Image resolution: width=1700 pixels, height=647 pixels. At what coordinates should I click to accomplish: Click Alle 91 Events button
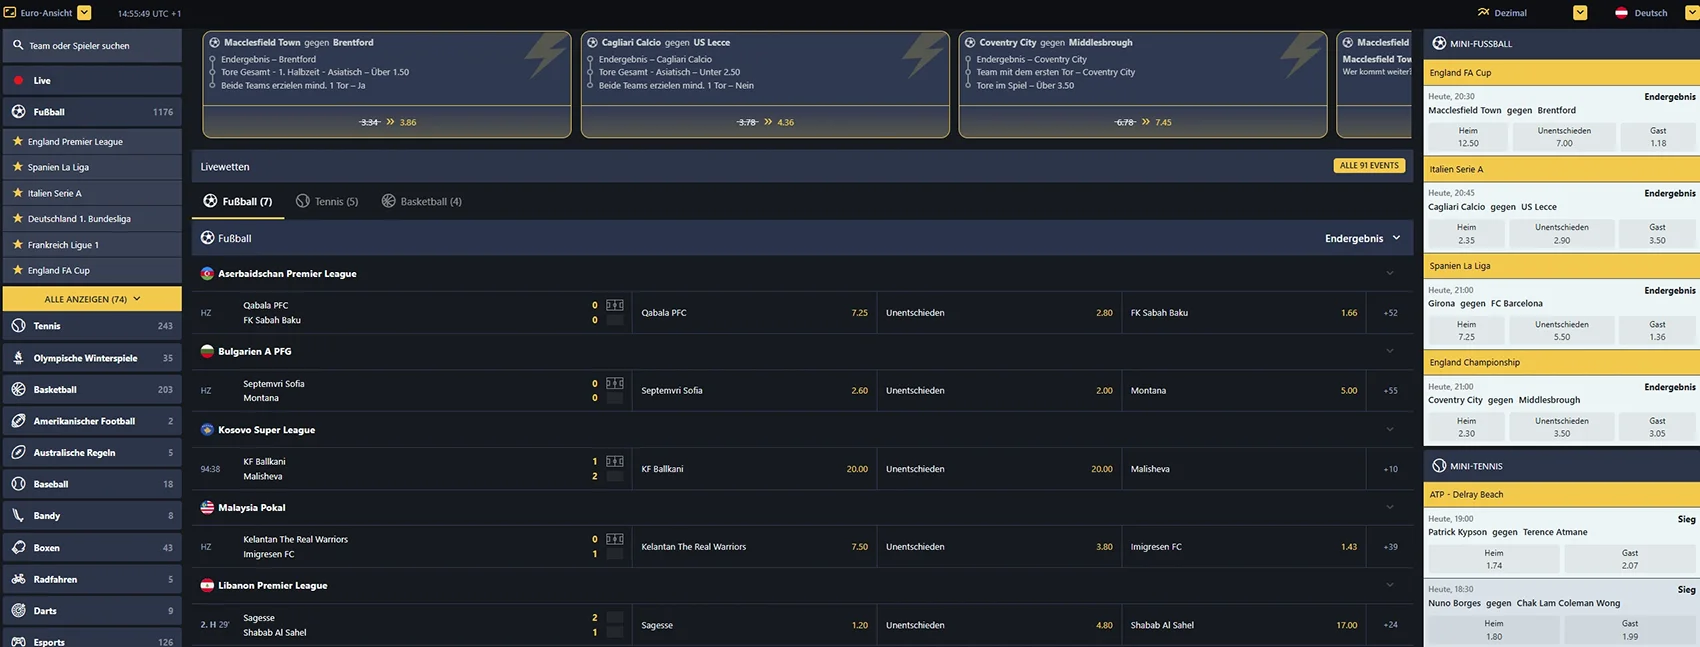click(1369, 165)
